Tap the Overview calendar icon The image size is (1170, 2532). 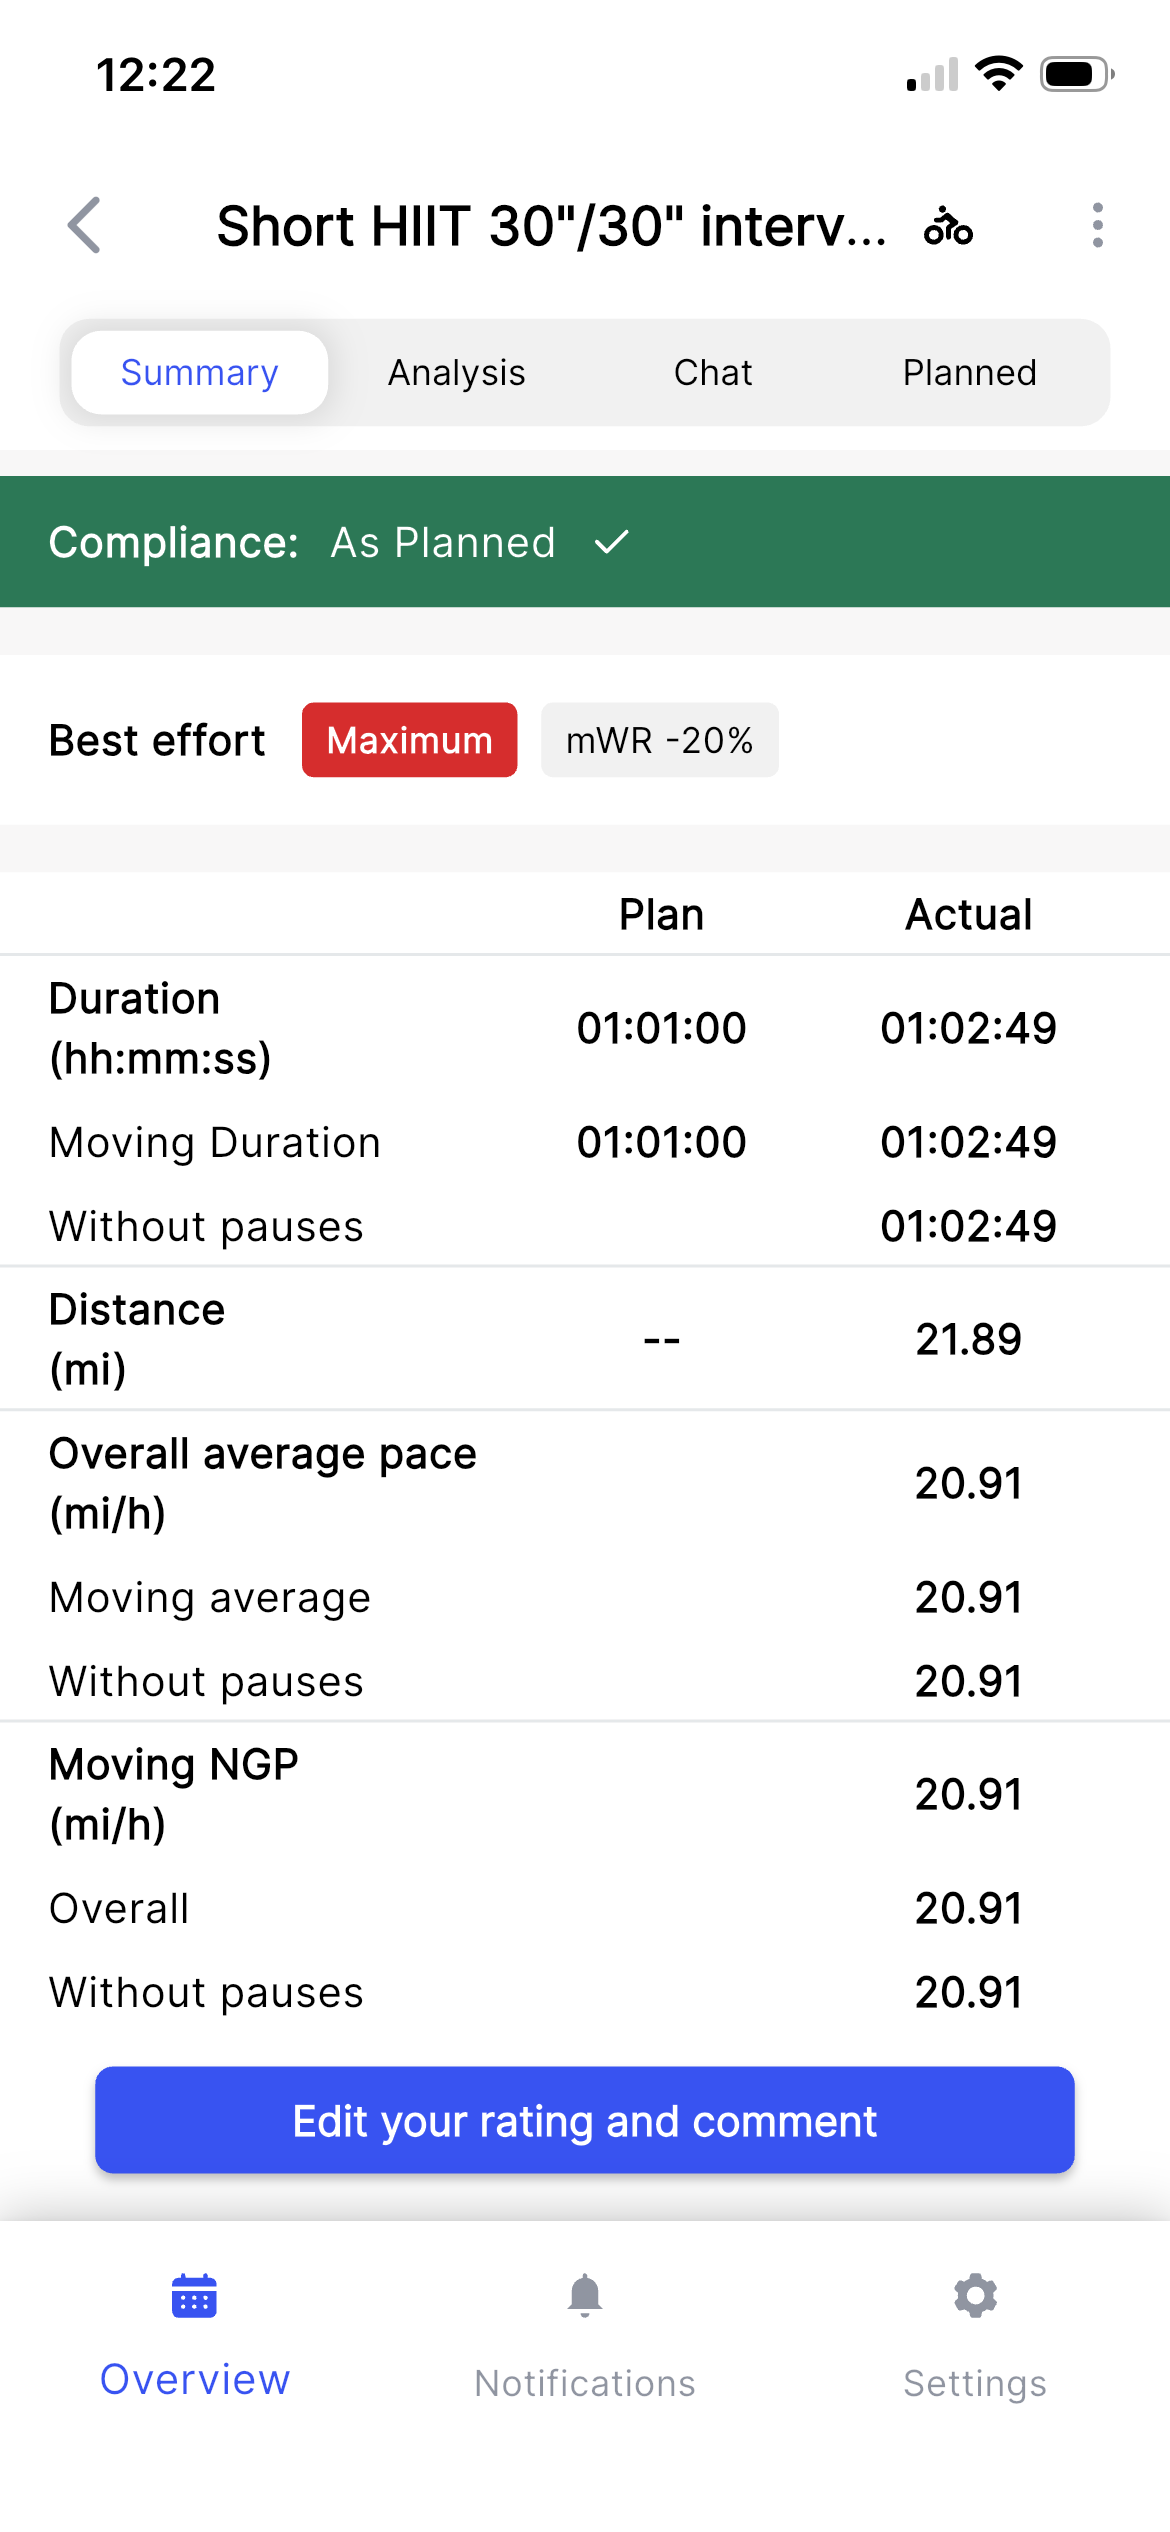click(194, 2295)
